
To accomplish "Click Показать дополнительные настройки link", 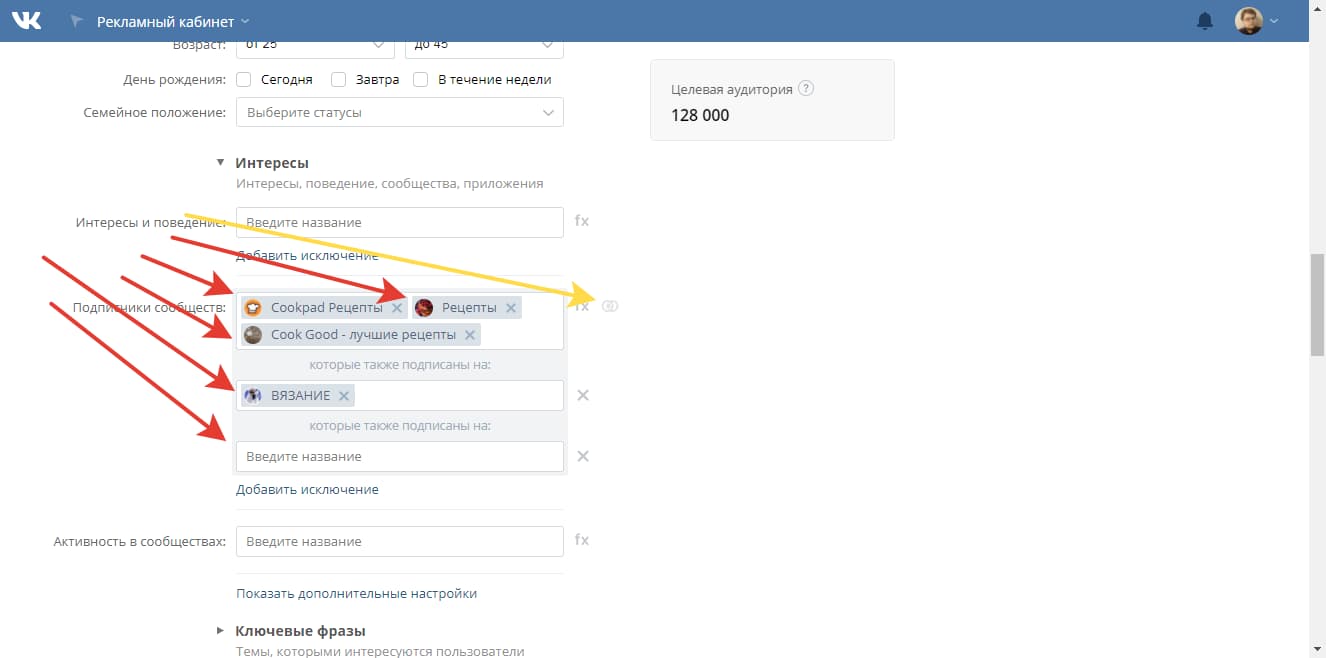I will click(x=356, y=593).
